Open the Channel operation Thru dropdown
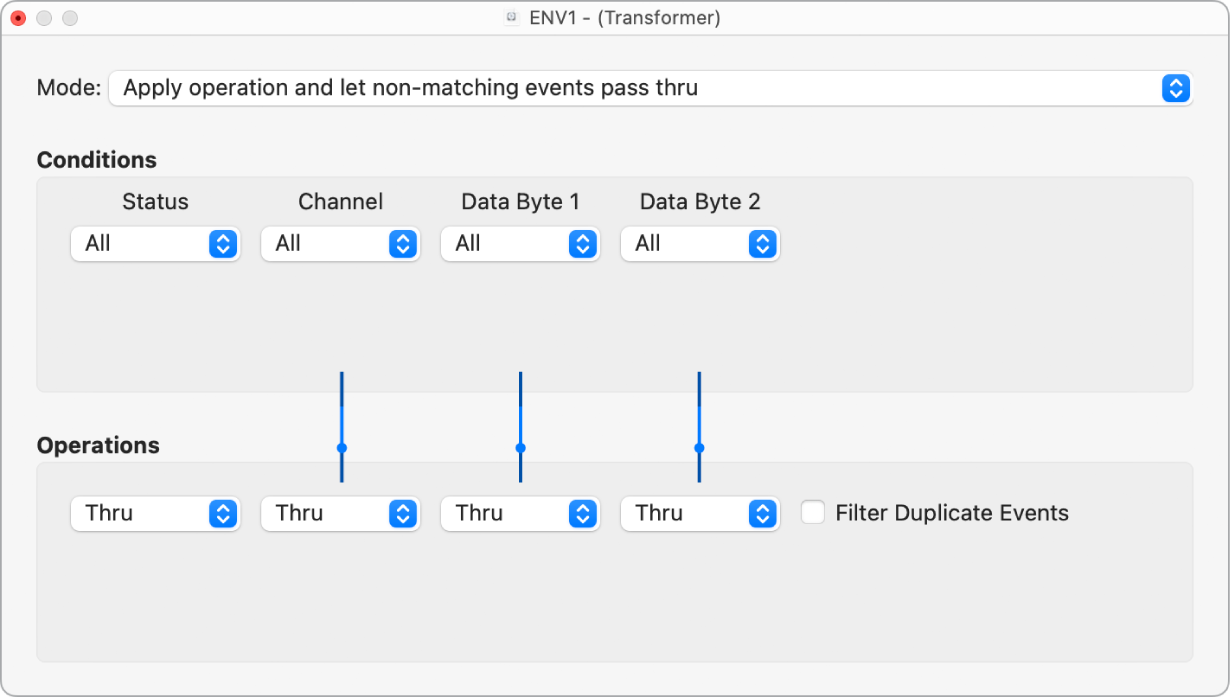The width and height of the screenshot is (1232, 697). coord(340,513)
